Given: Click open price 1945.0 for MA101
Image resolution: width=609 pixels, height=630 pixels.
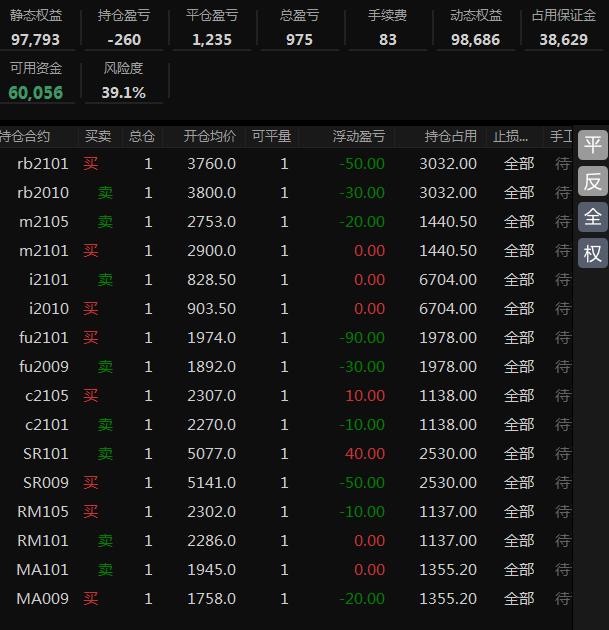Looking at the screenshot, I should (x=211, y=569).
